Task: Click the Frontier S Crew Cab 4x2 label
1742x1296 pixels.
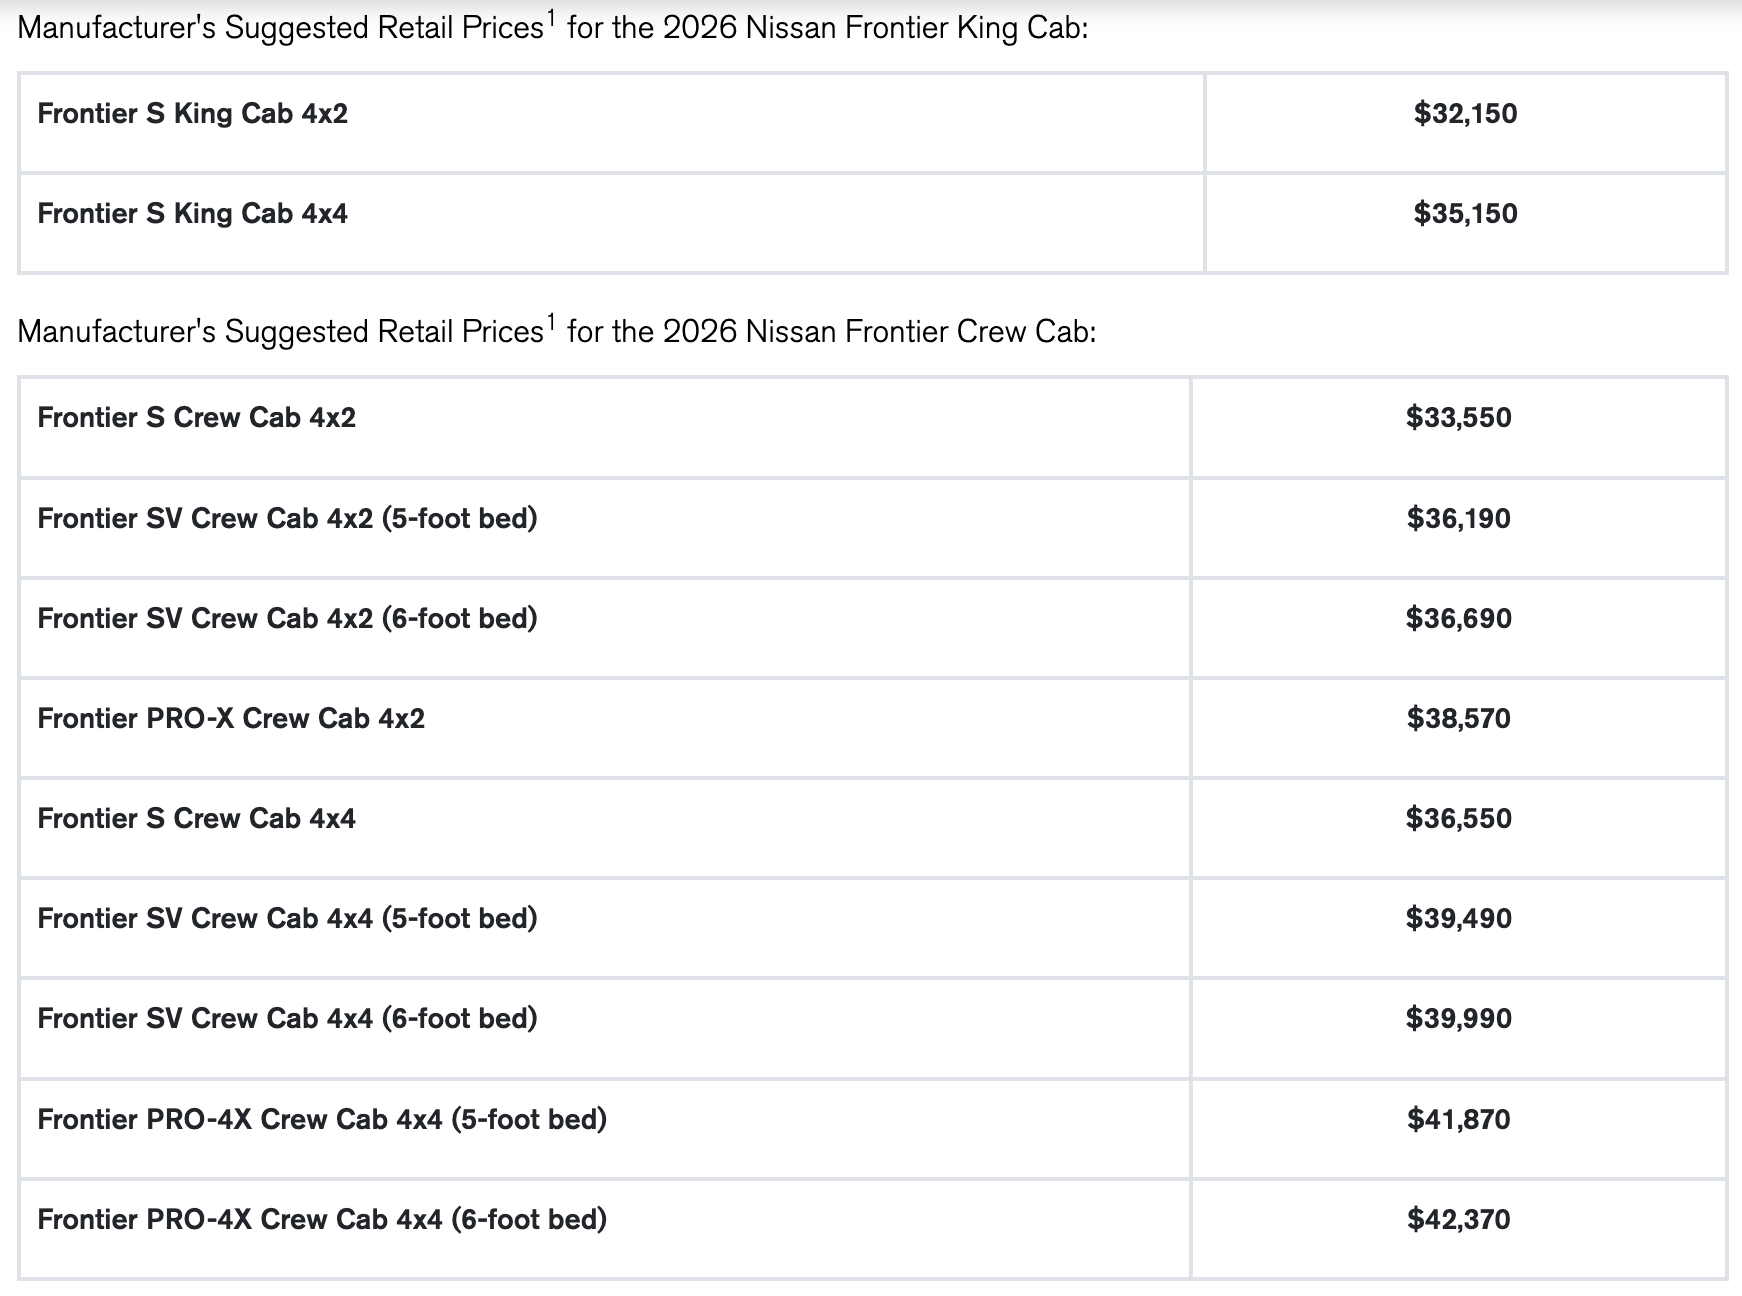Action: [197, 418]
